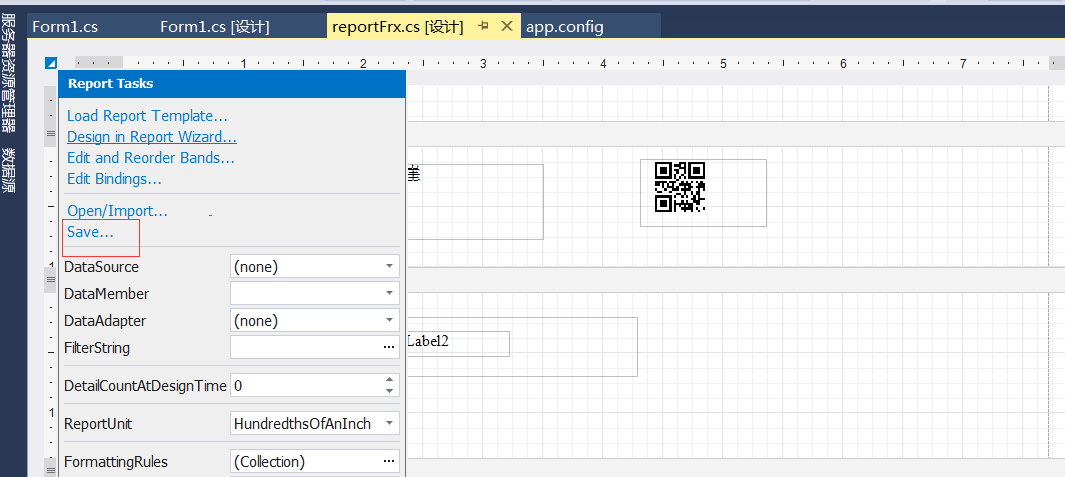The height and width of the screenshot is (477, 1065).
Task: Expand the DataMember dropdown
Action: pyautogui.click(x=389, y=294)
